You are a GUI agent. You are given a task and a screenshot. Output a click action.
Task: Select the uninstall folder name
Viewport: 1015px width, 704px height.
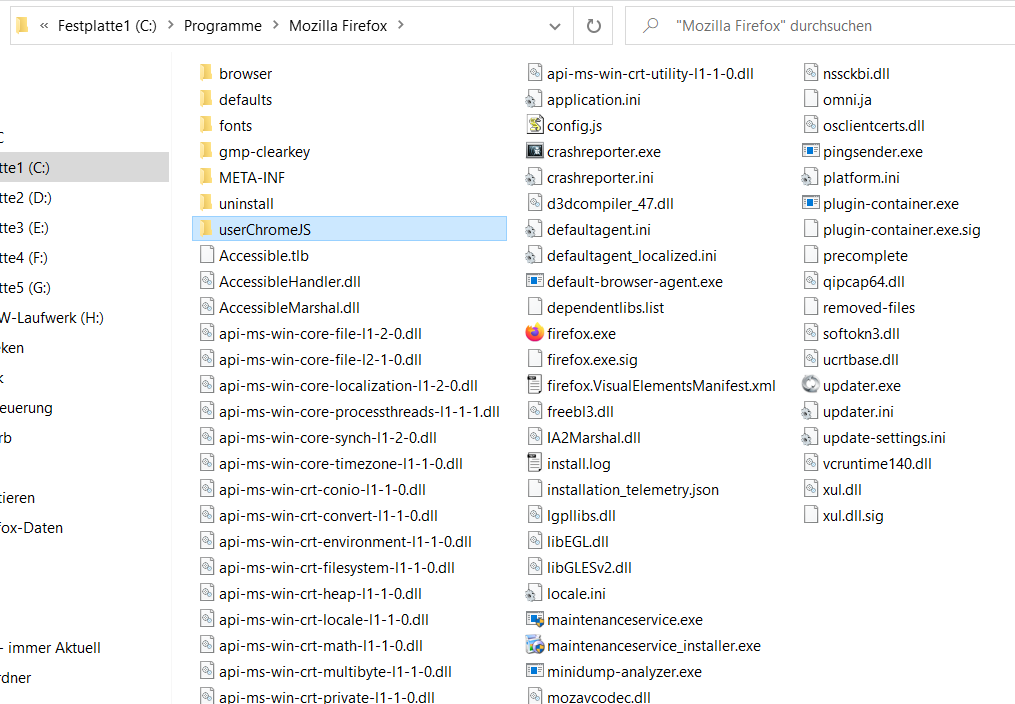click(x=246, y=204)
